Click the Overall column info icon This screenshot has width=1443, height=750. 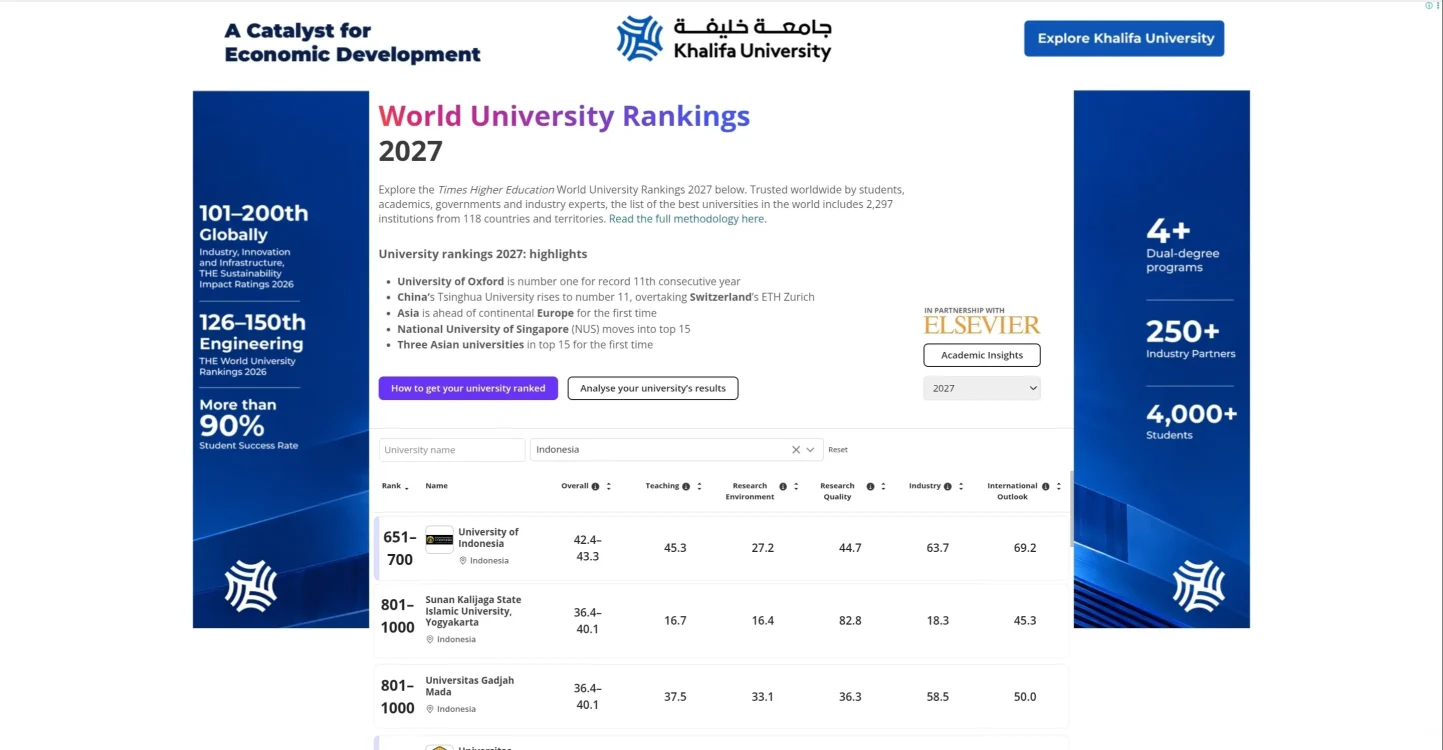coord(595,486)
